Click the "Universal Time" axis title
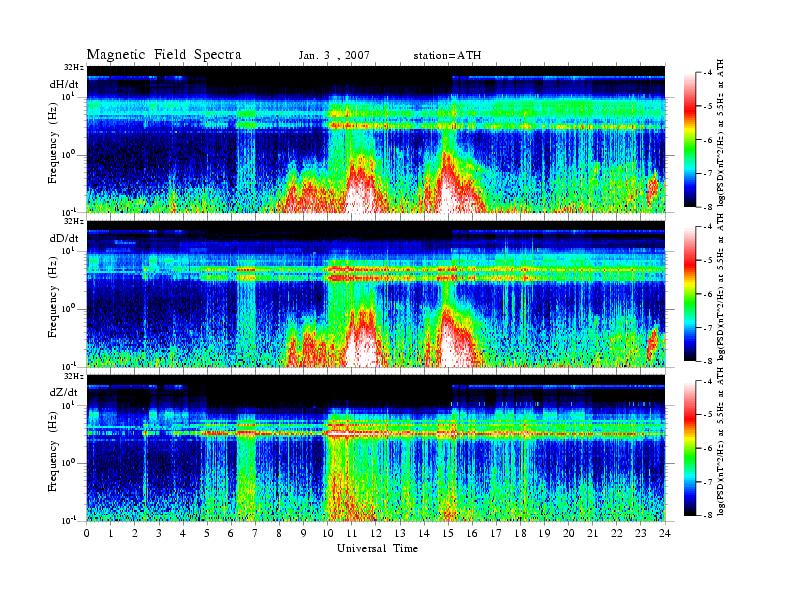 [377, 548]
